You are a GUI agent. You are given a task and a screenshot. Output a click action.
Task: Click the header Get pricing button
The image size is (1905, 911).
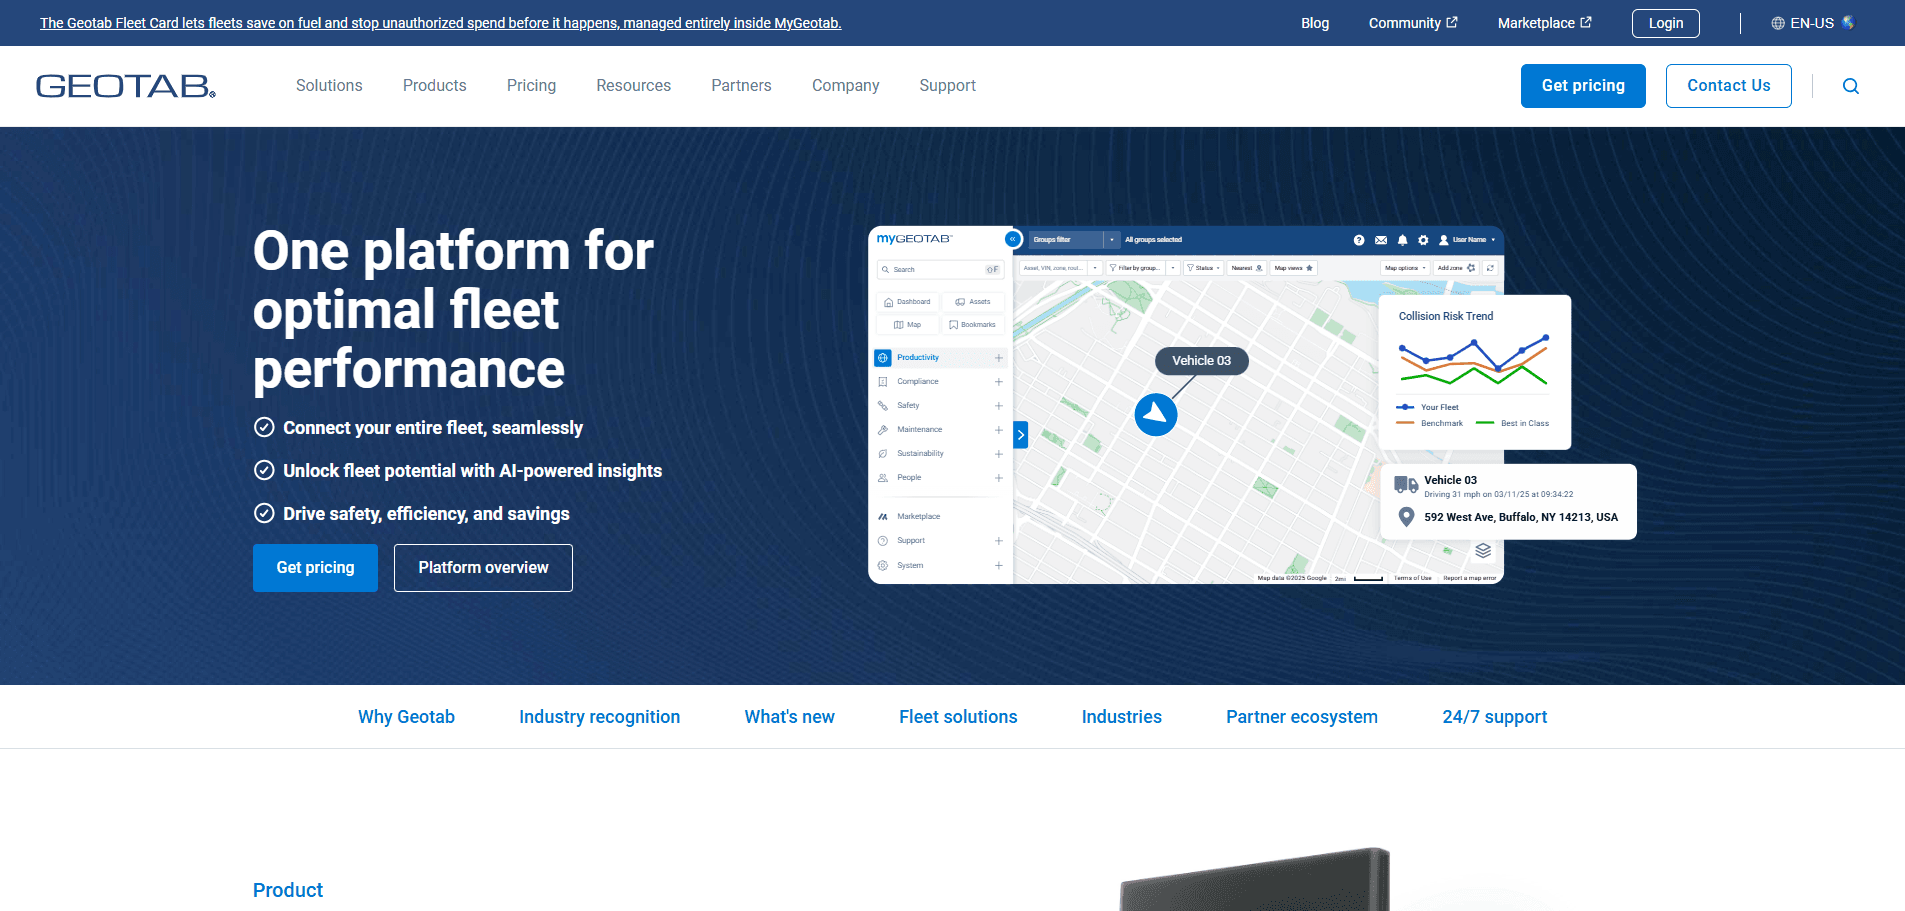tap(1583, 86)
